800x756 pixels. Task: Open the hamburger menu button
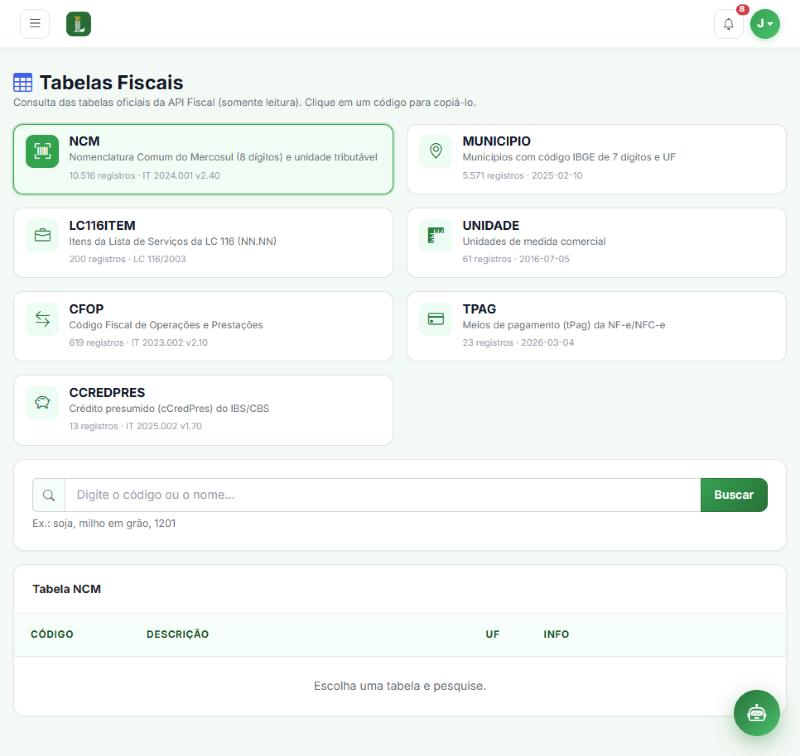click(x=35, y=23)
